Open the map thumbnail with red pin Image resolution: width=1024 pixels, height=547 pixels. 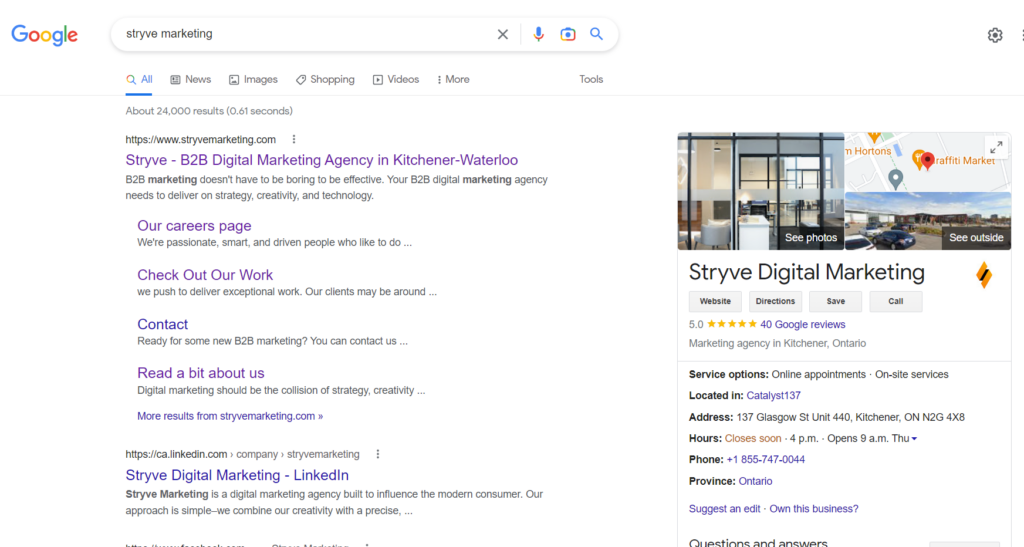click(928, 162)
